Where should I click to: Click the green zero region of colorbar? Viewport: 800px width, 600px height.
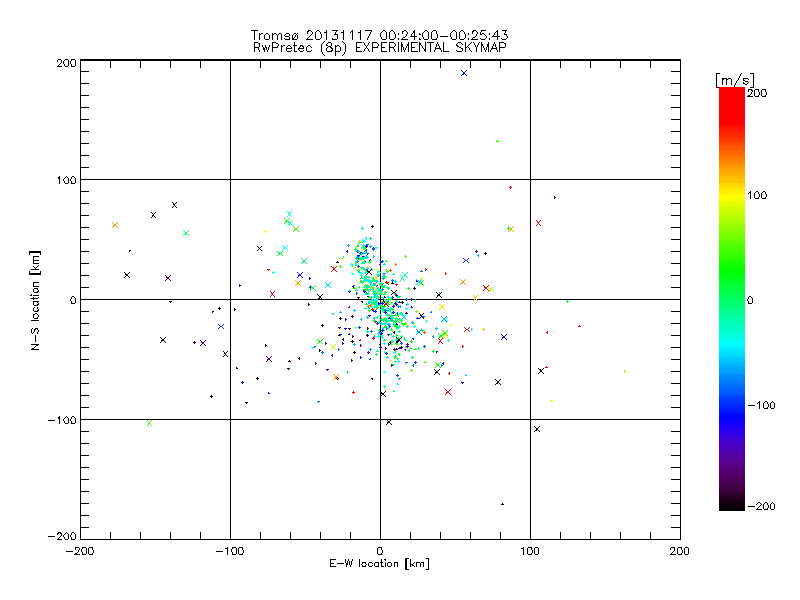[732, 300]
